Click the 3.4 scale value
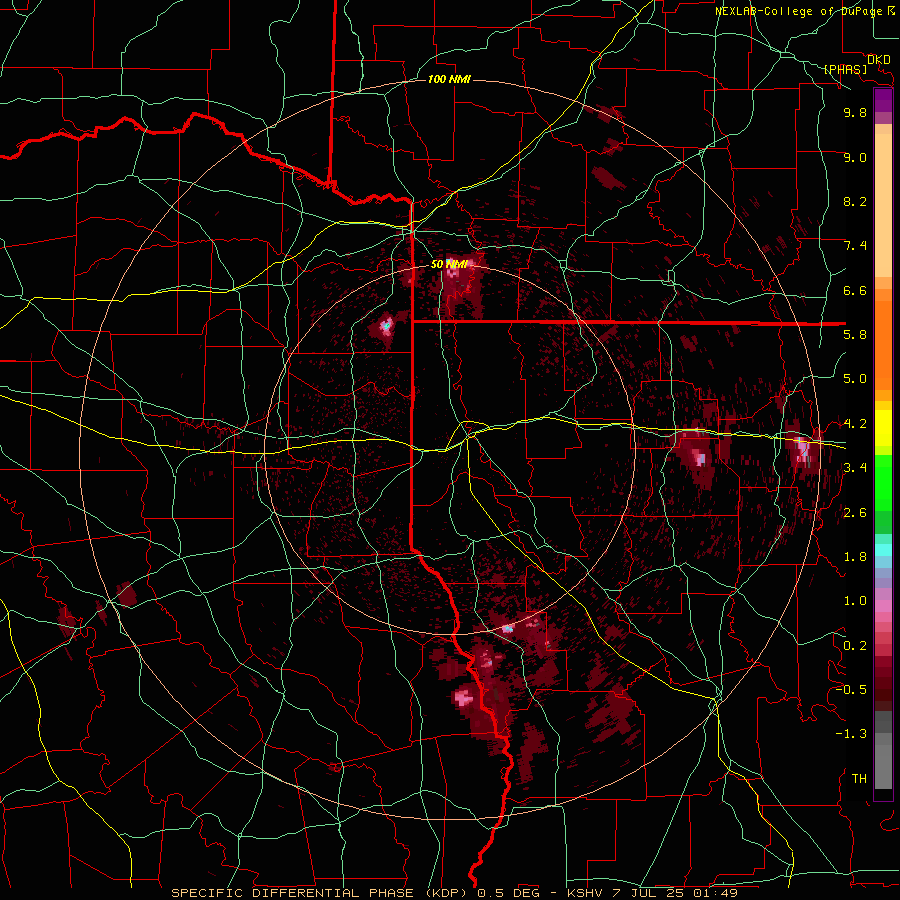The width and height of the screenshot is (900, 900). pos(855,468)
